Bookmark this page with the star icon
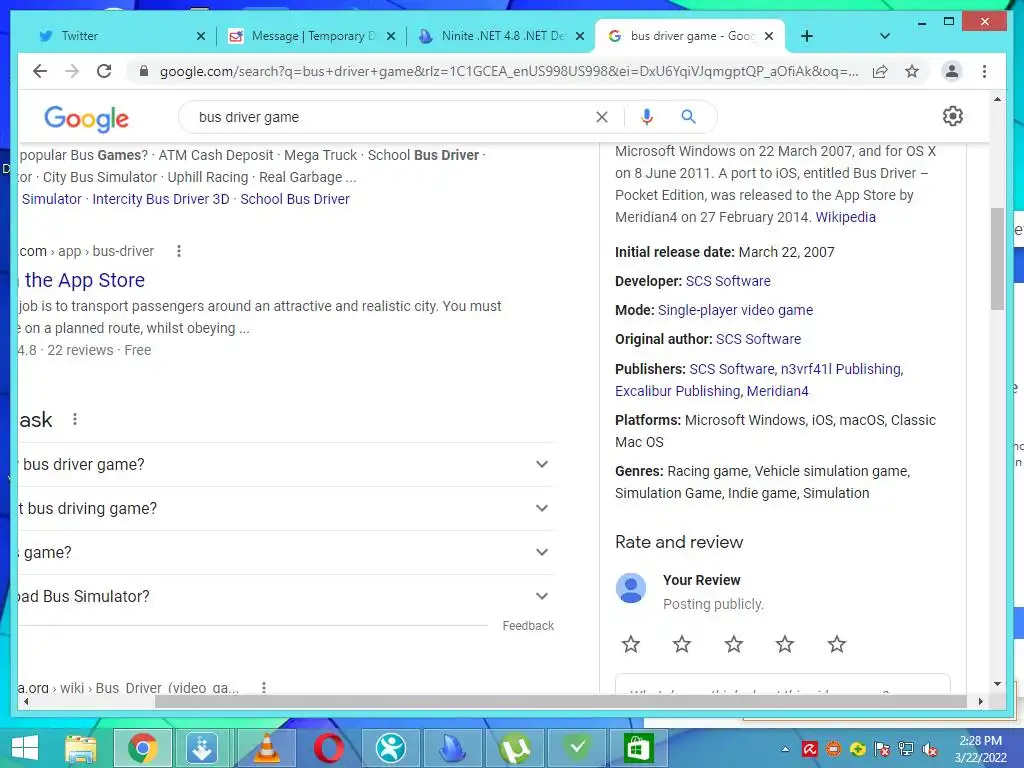Screen dimensions: 1024x768 (912, 71)
